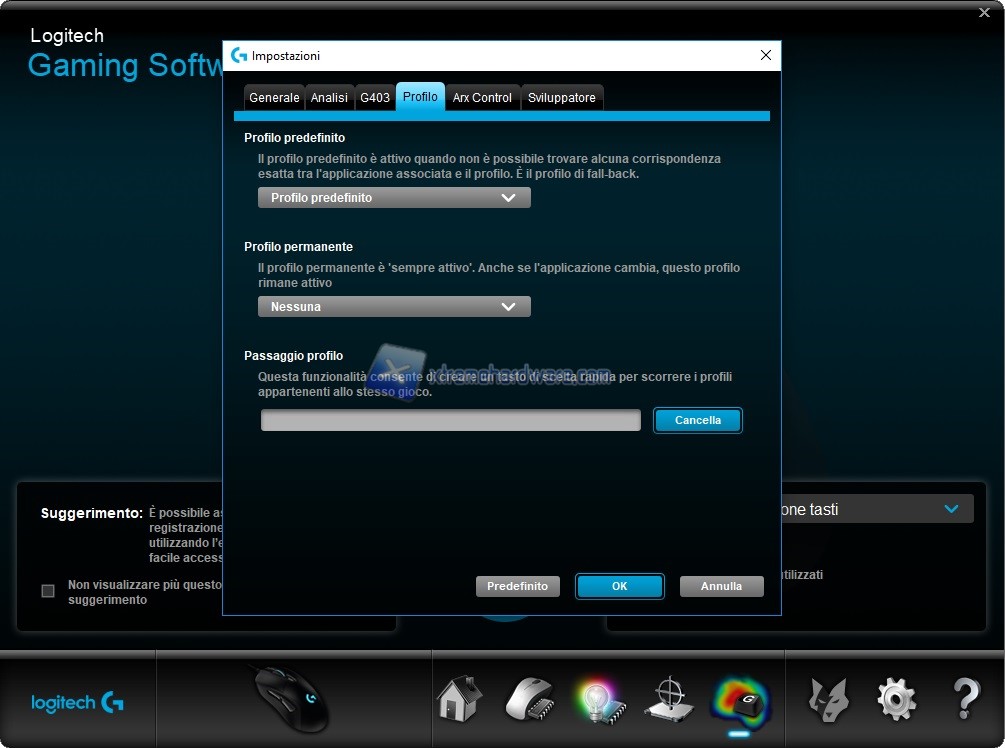This screenshot has height=748, width=1005.
Task: Expand the dropdown behind dialog ending 'one tasti'
Action: 951,509
